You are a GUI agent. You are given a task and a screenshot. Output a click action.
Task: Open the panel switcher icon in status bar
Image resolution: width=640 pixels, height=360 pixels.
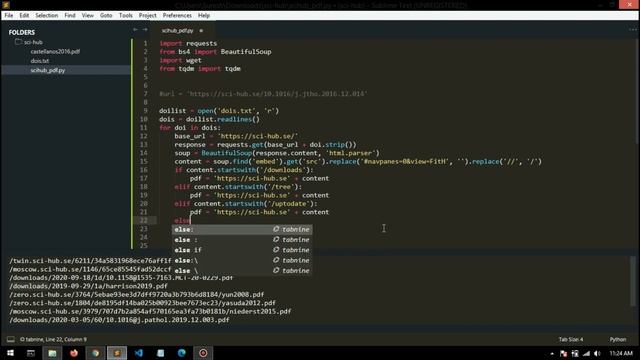coord(11,340)
